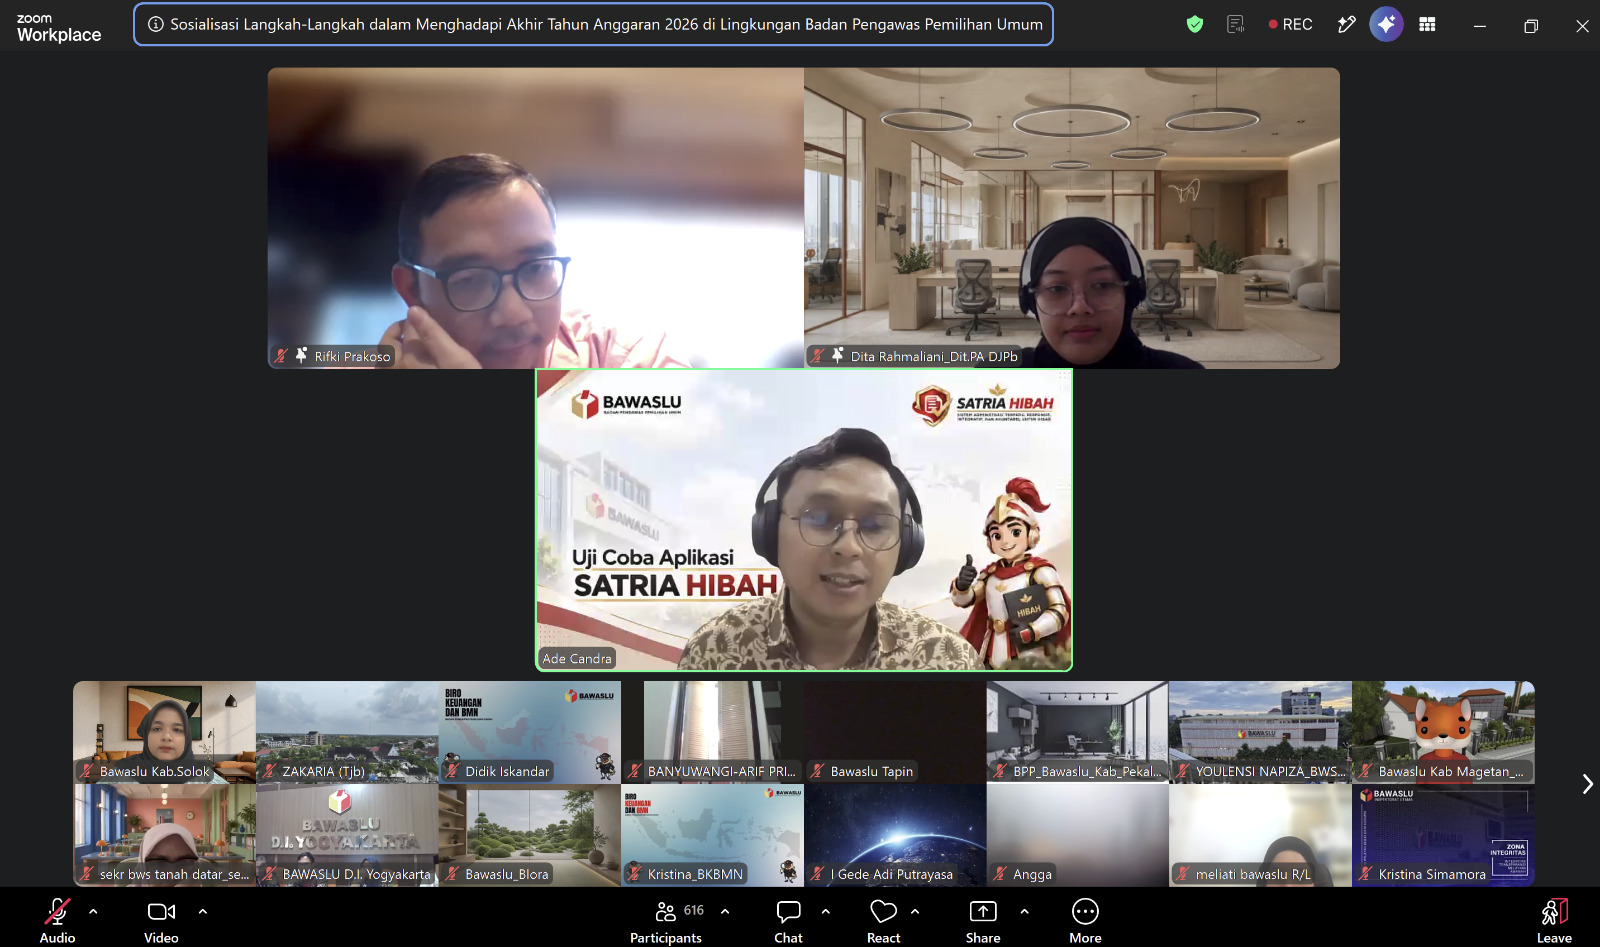Select the Bawaslu Tapin thumbnail
Image resolution: width=1600 pixels, height=947 pixels.
895,732
